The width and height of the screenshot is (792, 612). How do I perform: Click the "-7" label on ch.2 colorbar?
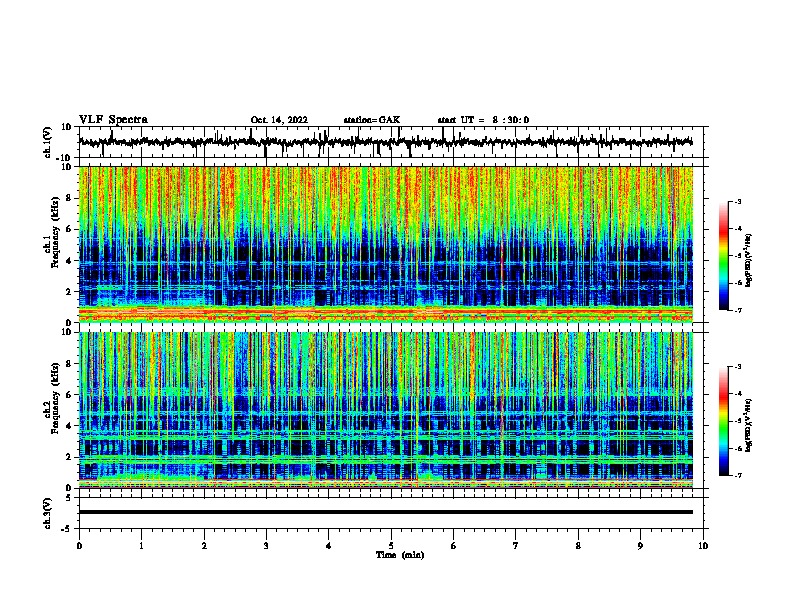pos(737,476)
